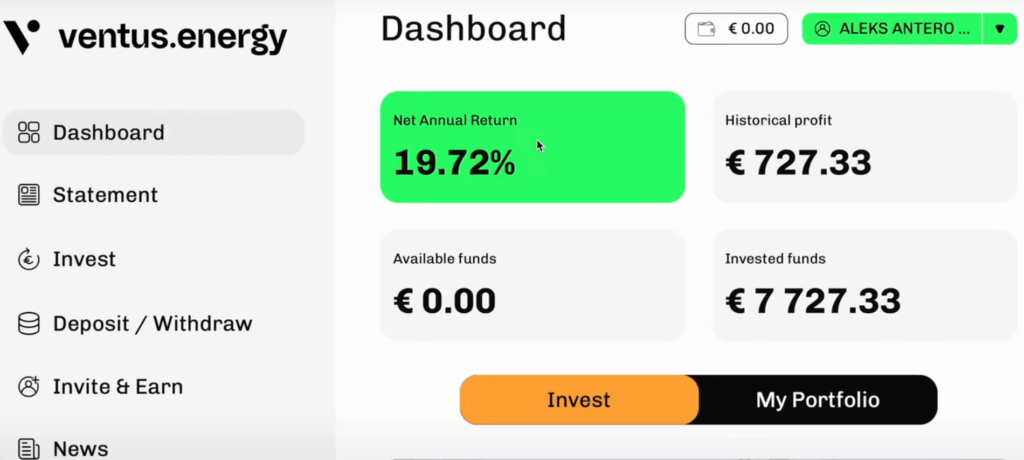Select the Net Annual Return card

[x=532, y=147]
